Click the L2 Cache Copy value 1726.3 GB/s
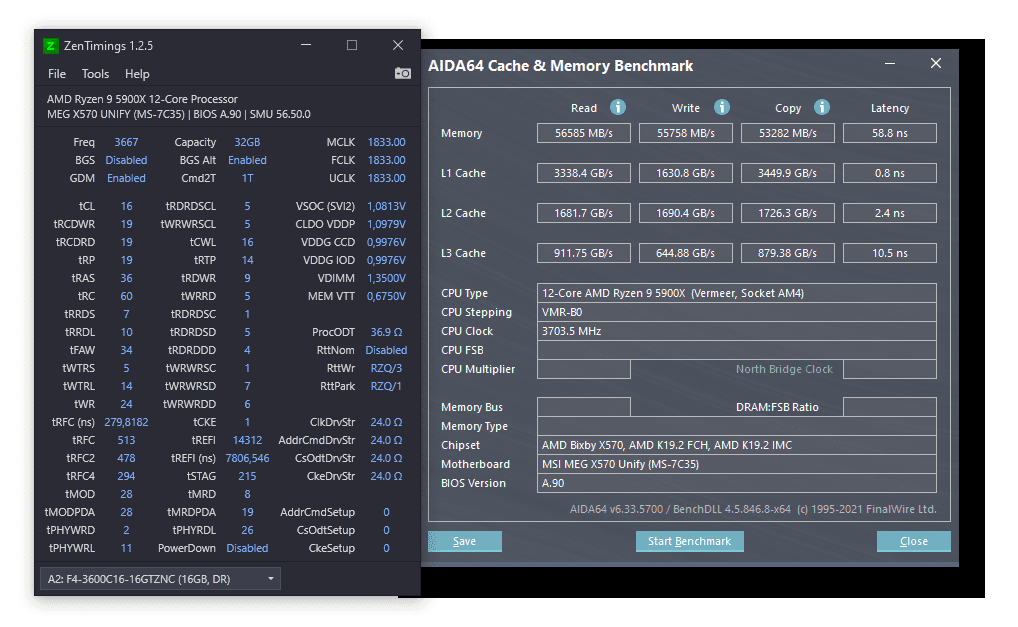 (x=788, y=213)
